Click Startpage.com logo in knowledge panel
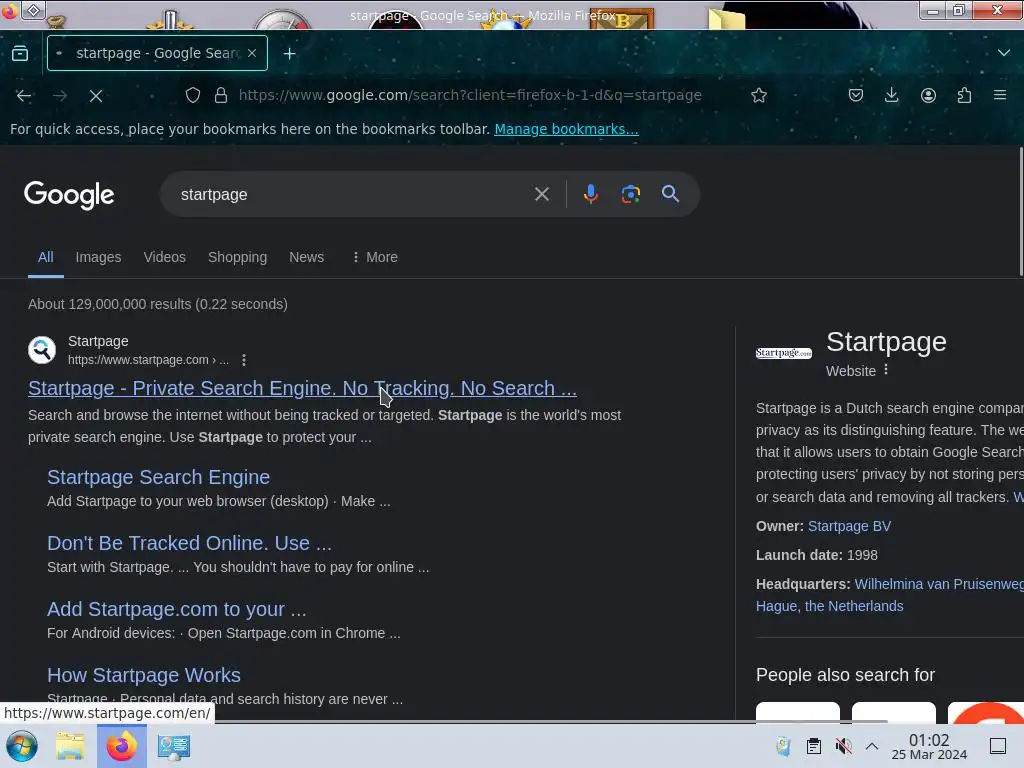The width and height of the screenshot is (1024, 768). 784,353
